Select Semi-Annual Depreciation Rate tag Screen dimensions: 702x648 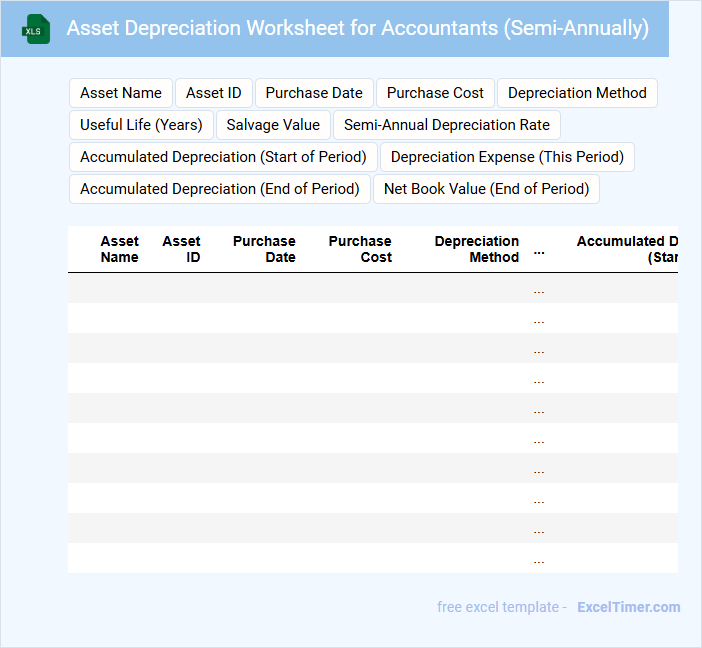pyautogui.click(x=447, y=125)
